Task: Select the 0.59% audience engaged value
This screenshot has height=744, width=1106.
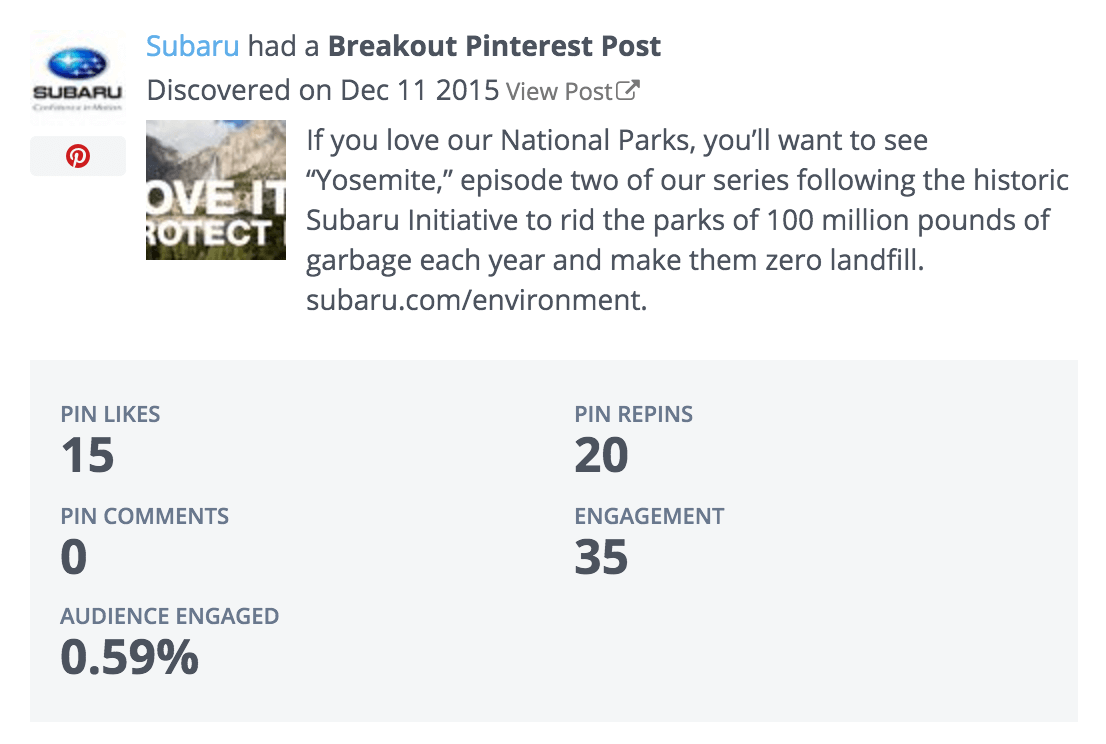Action: click(x=130, y=657)
